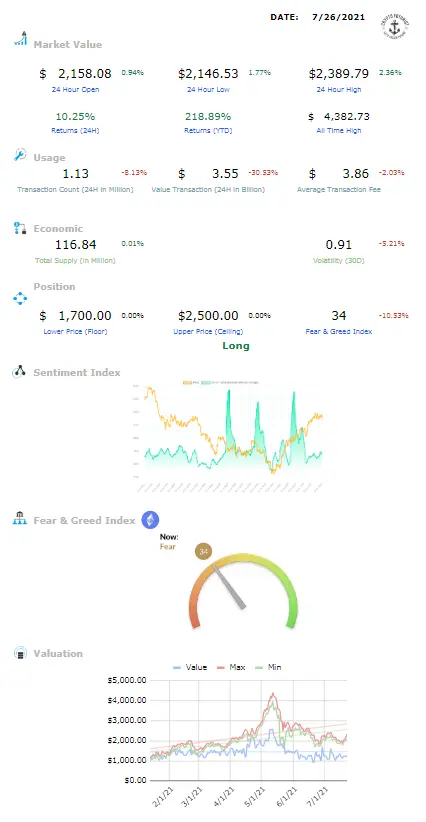Click the Sentiment Index section icon

coord(19,372)
